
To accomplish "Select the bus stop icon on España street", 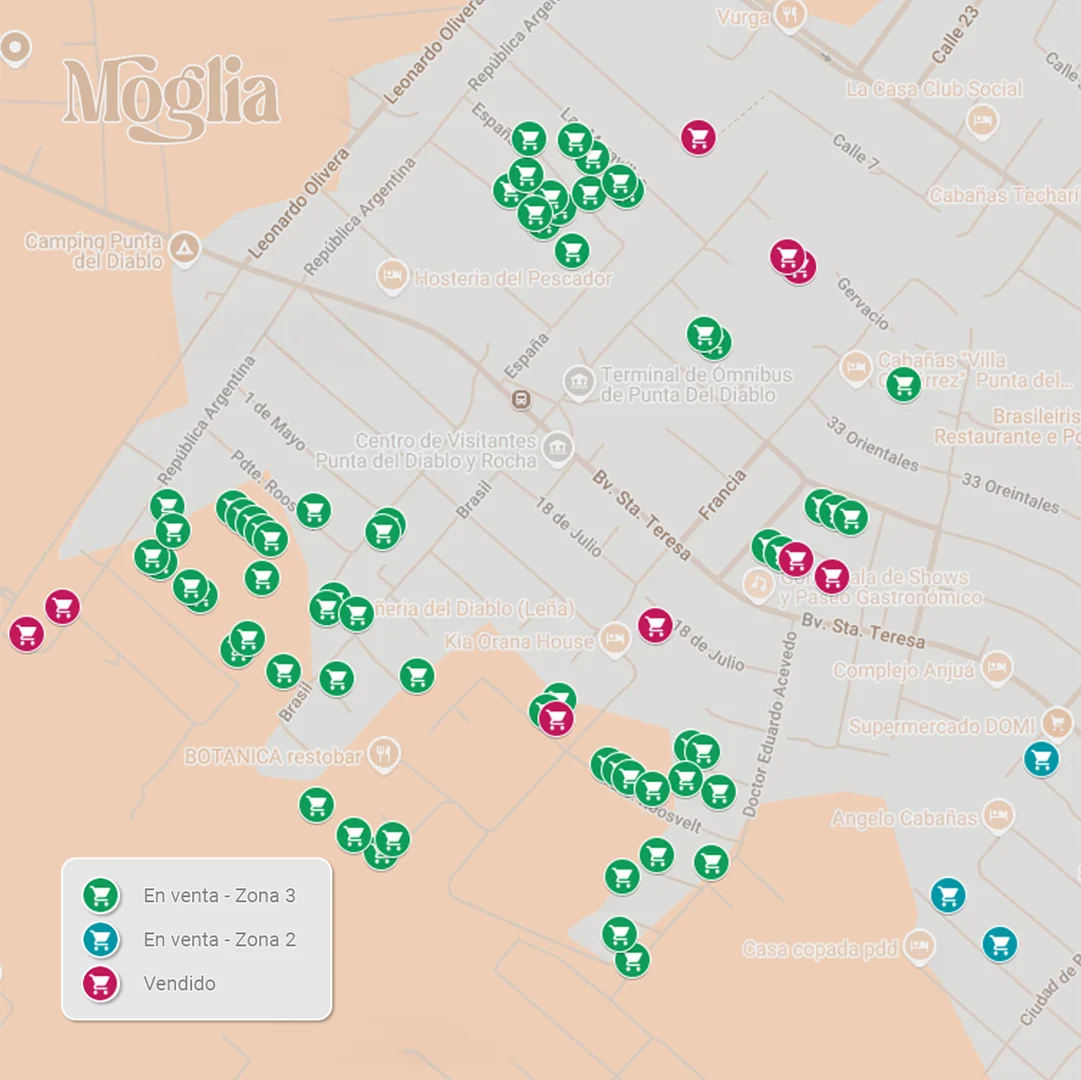I will pos(520,400).
